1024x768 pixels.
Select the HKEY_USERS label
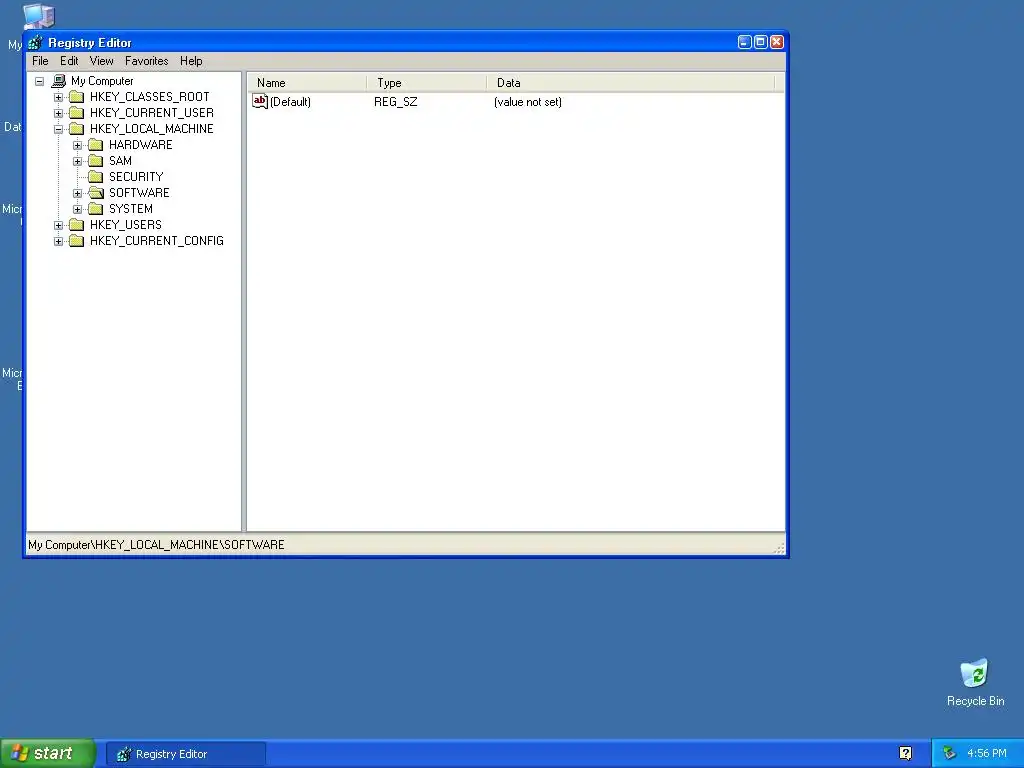(x=125, y=225)
